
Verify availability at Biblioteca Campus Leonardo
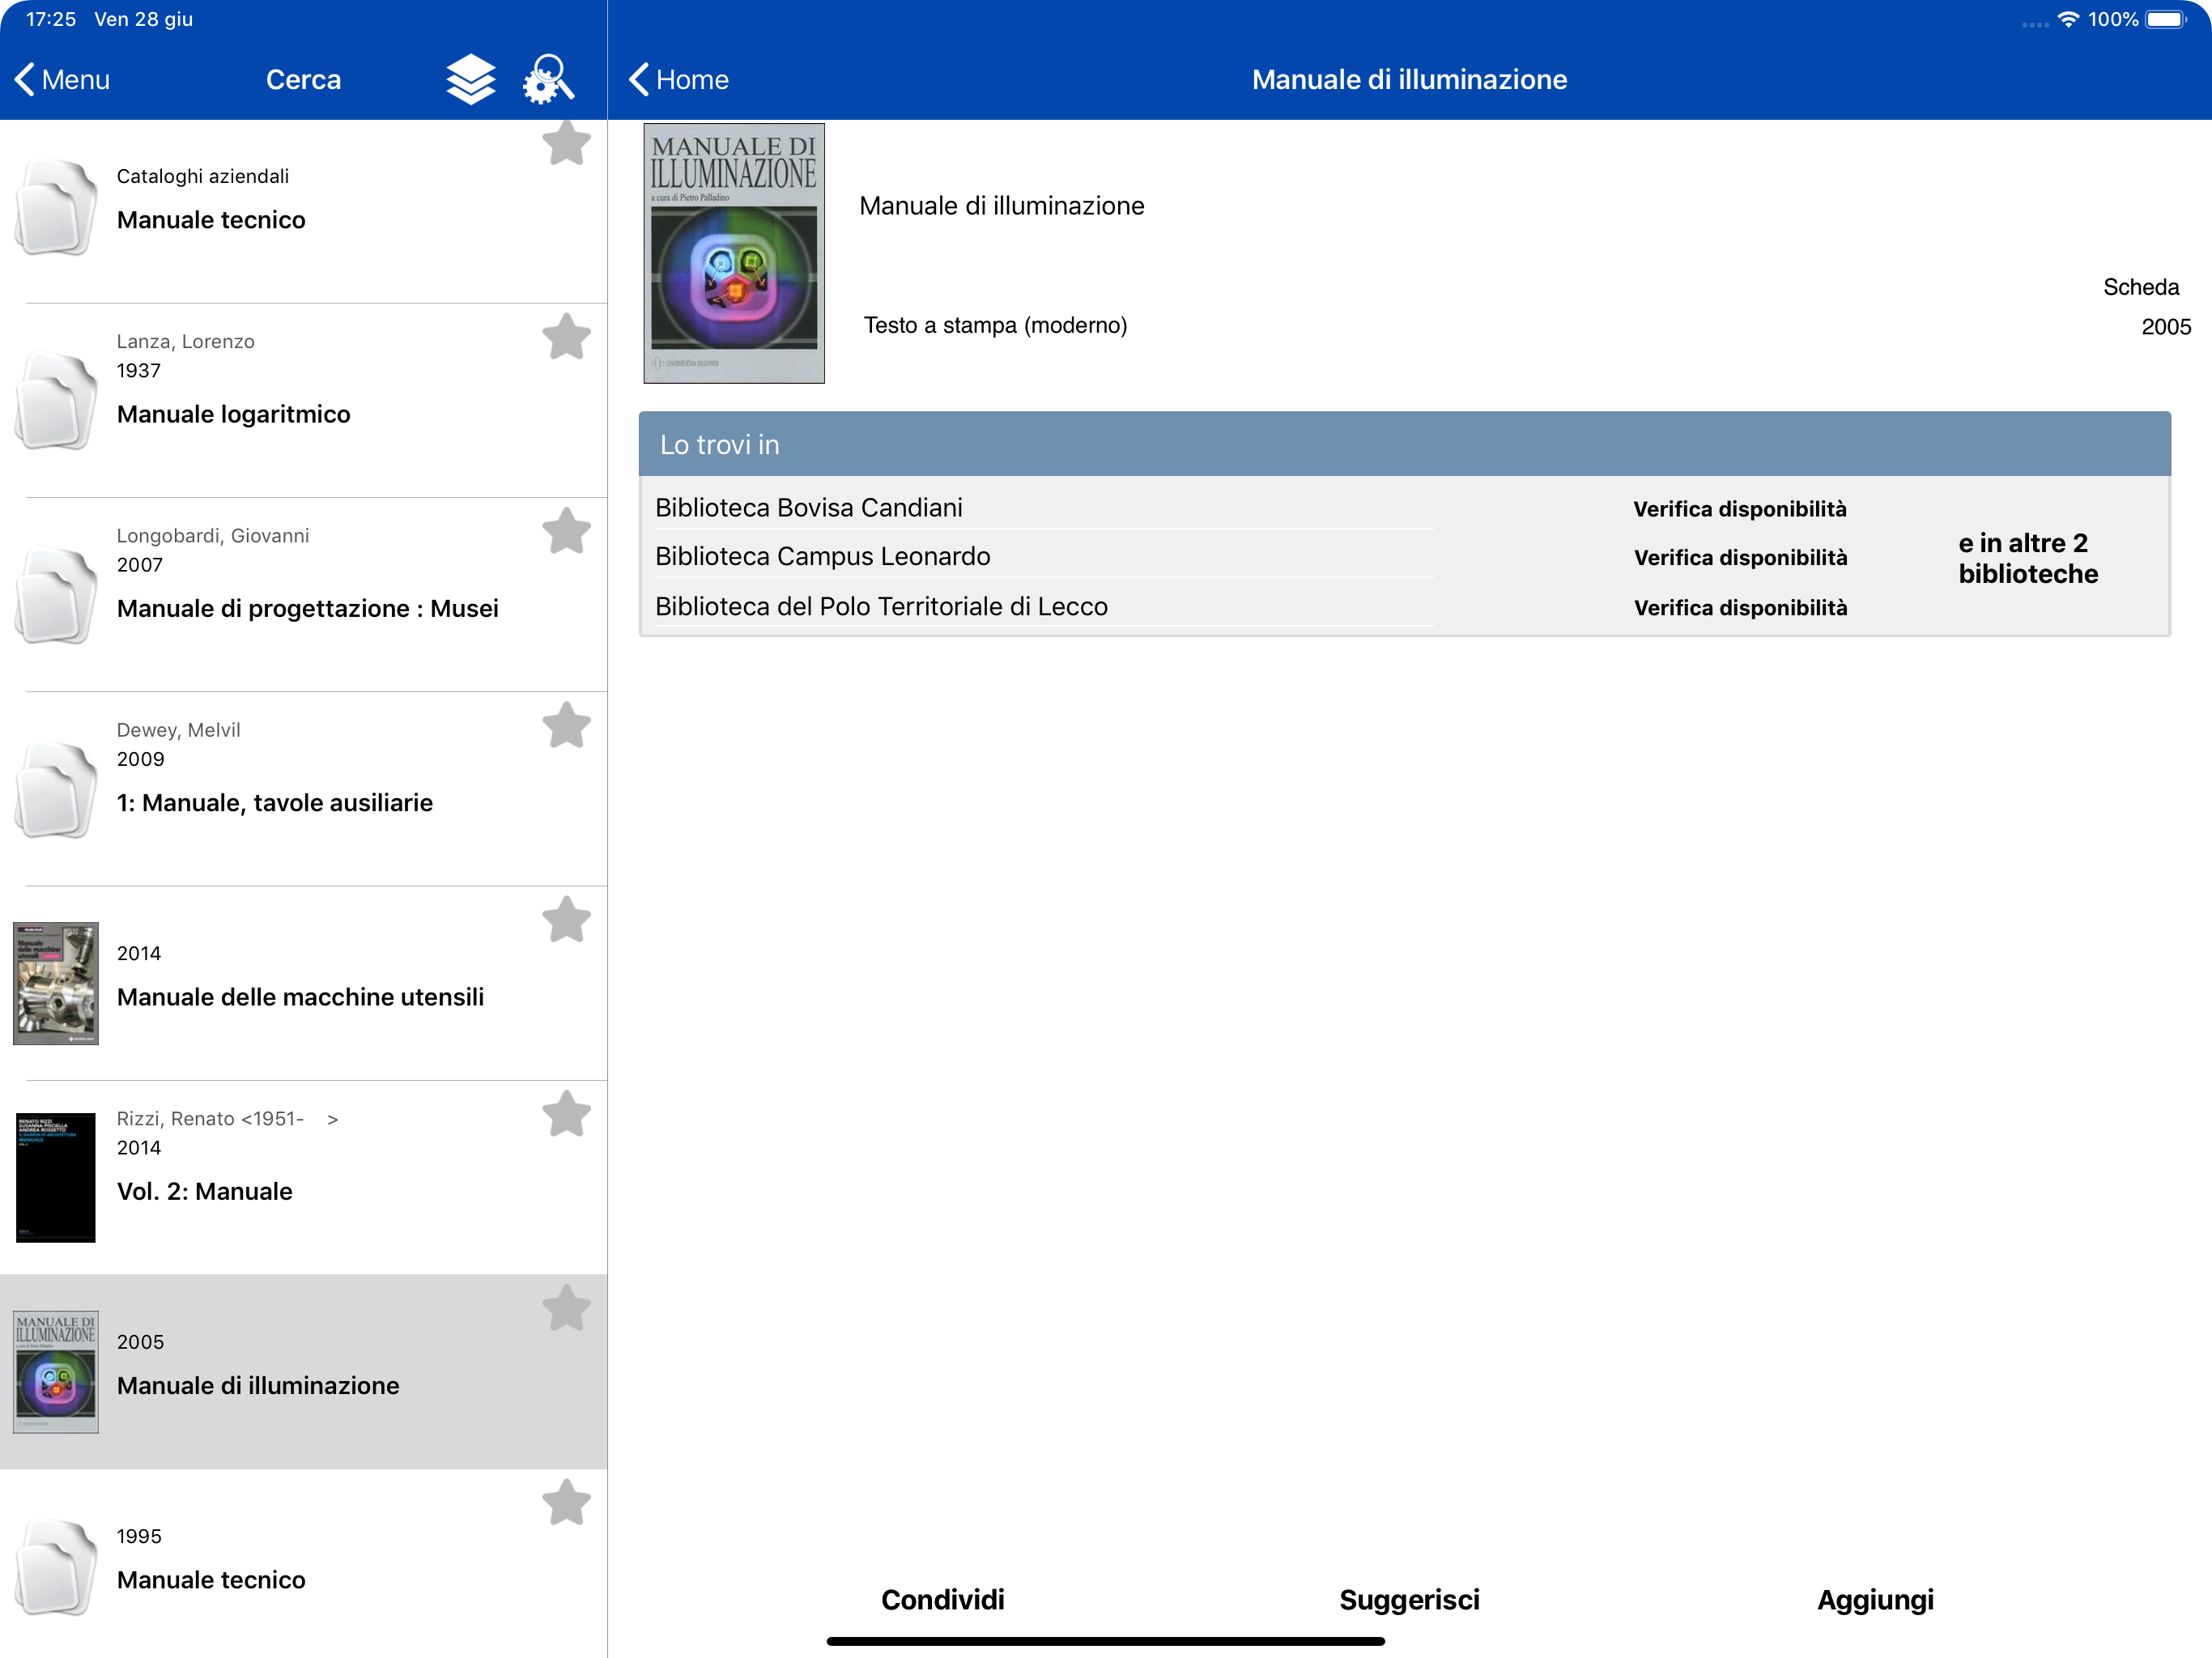pos(1740,558)
